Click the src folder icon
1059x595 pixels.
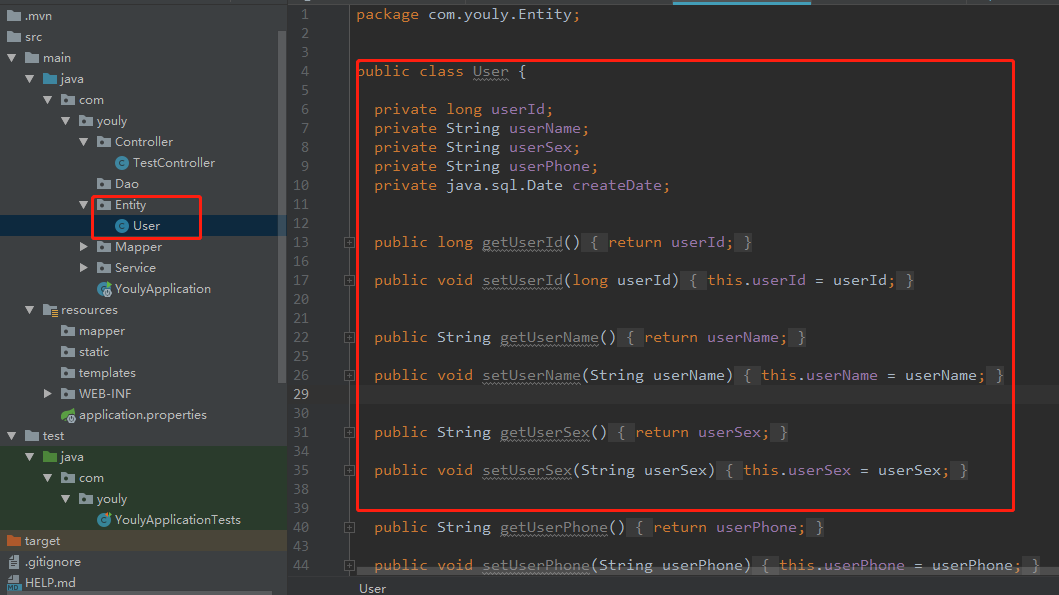14,36
